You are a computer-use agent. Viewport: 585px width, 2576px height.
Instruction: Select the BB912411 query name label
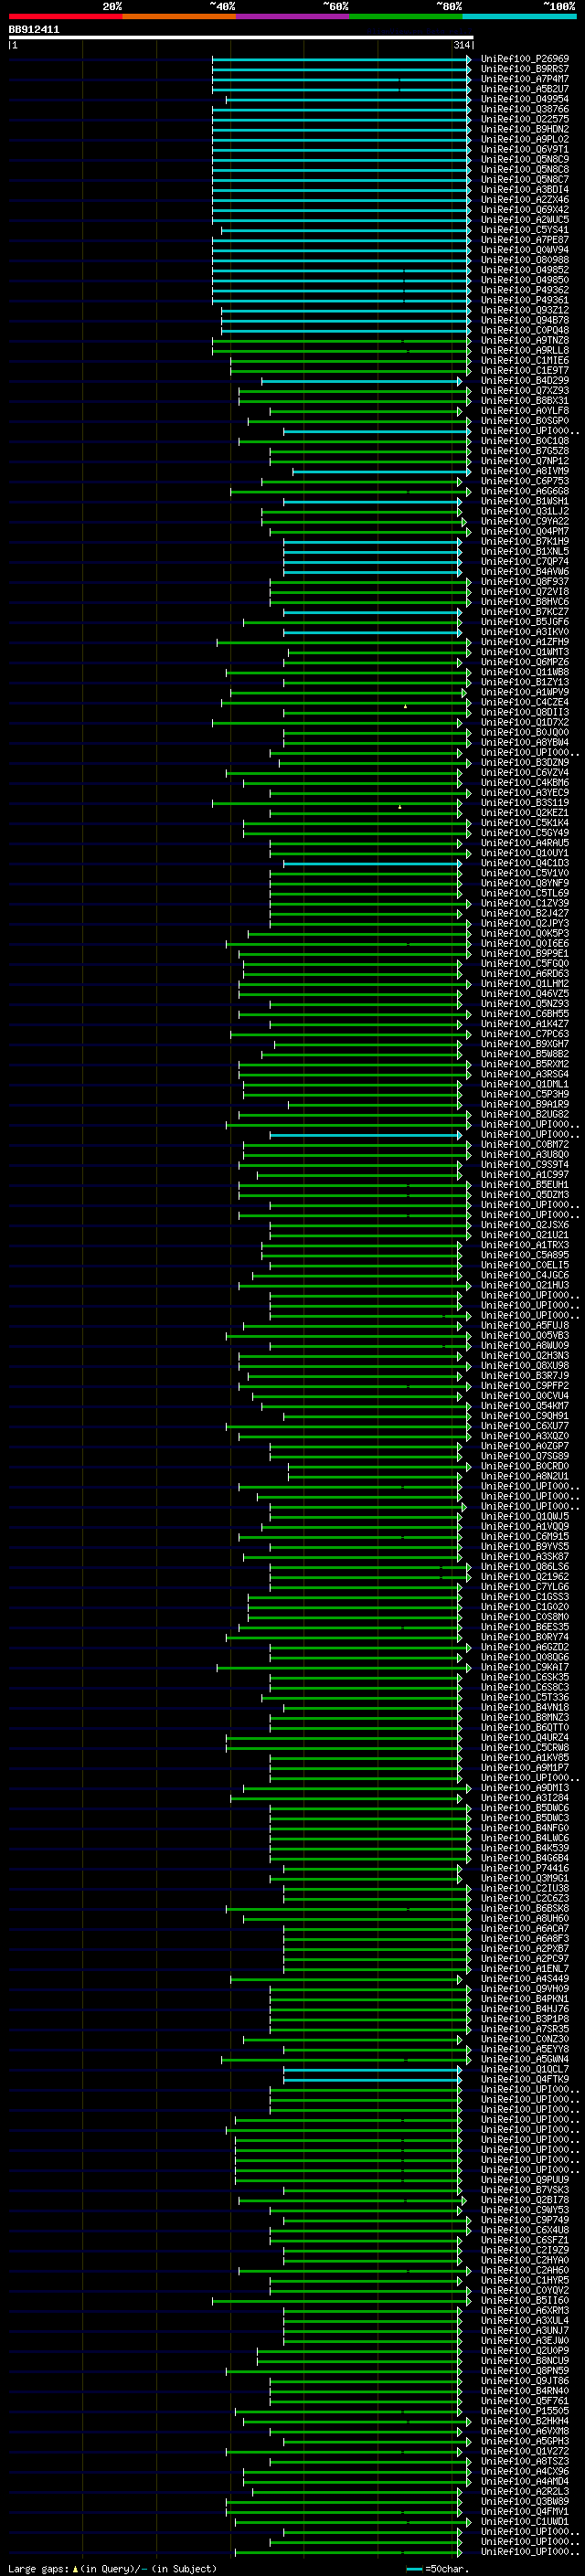coord(34,29)
